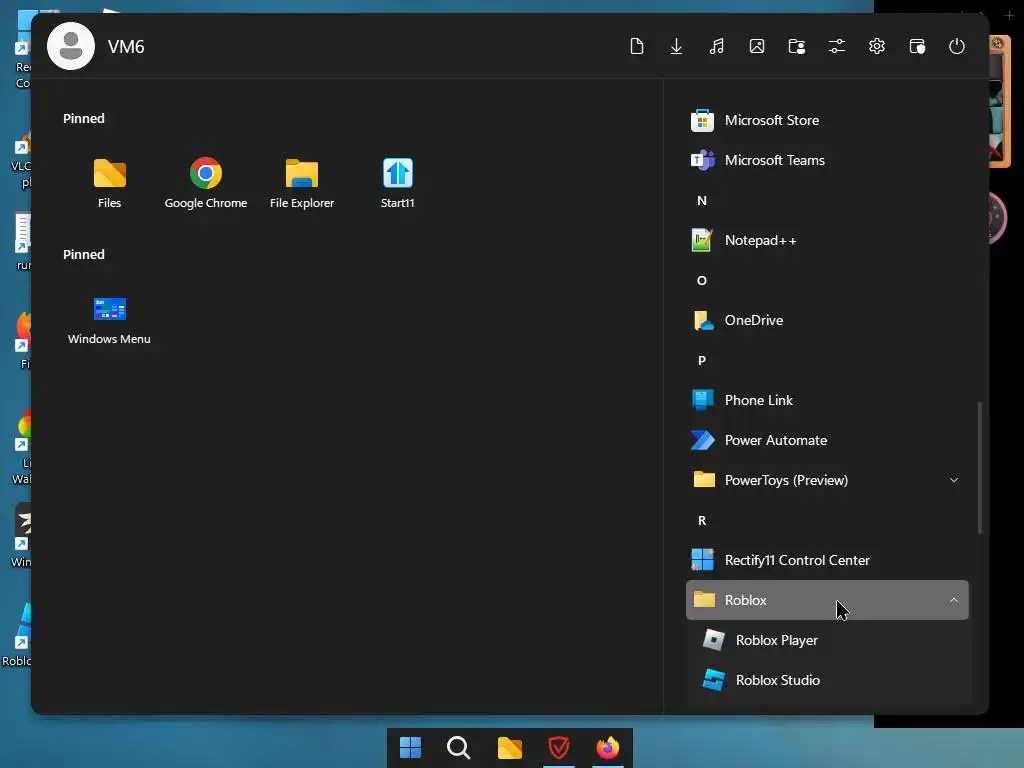Image resolution: width=1024 pixels, height=768 pixels.
Task: Open Music shortcut icon in header
Action: coord(716,46)
